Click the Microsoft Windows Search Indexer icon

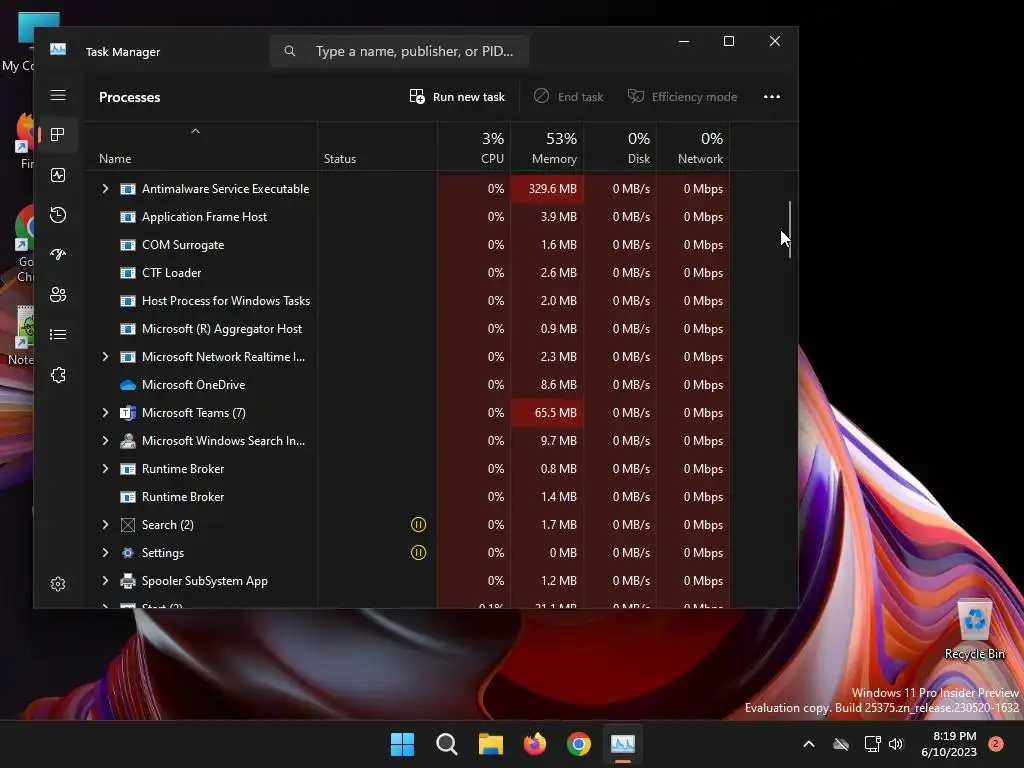pos(128,441)
